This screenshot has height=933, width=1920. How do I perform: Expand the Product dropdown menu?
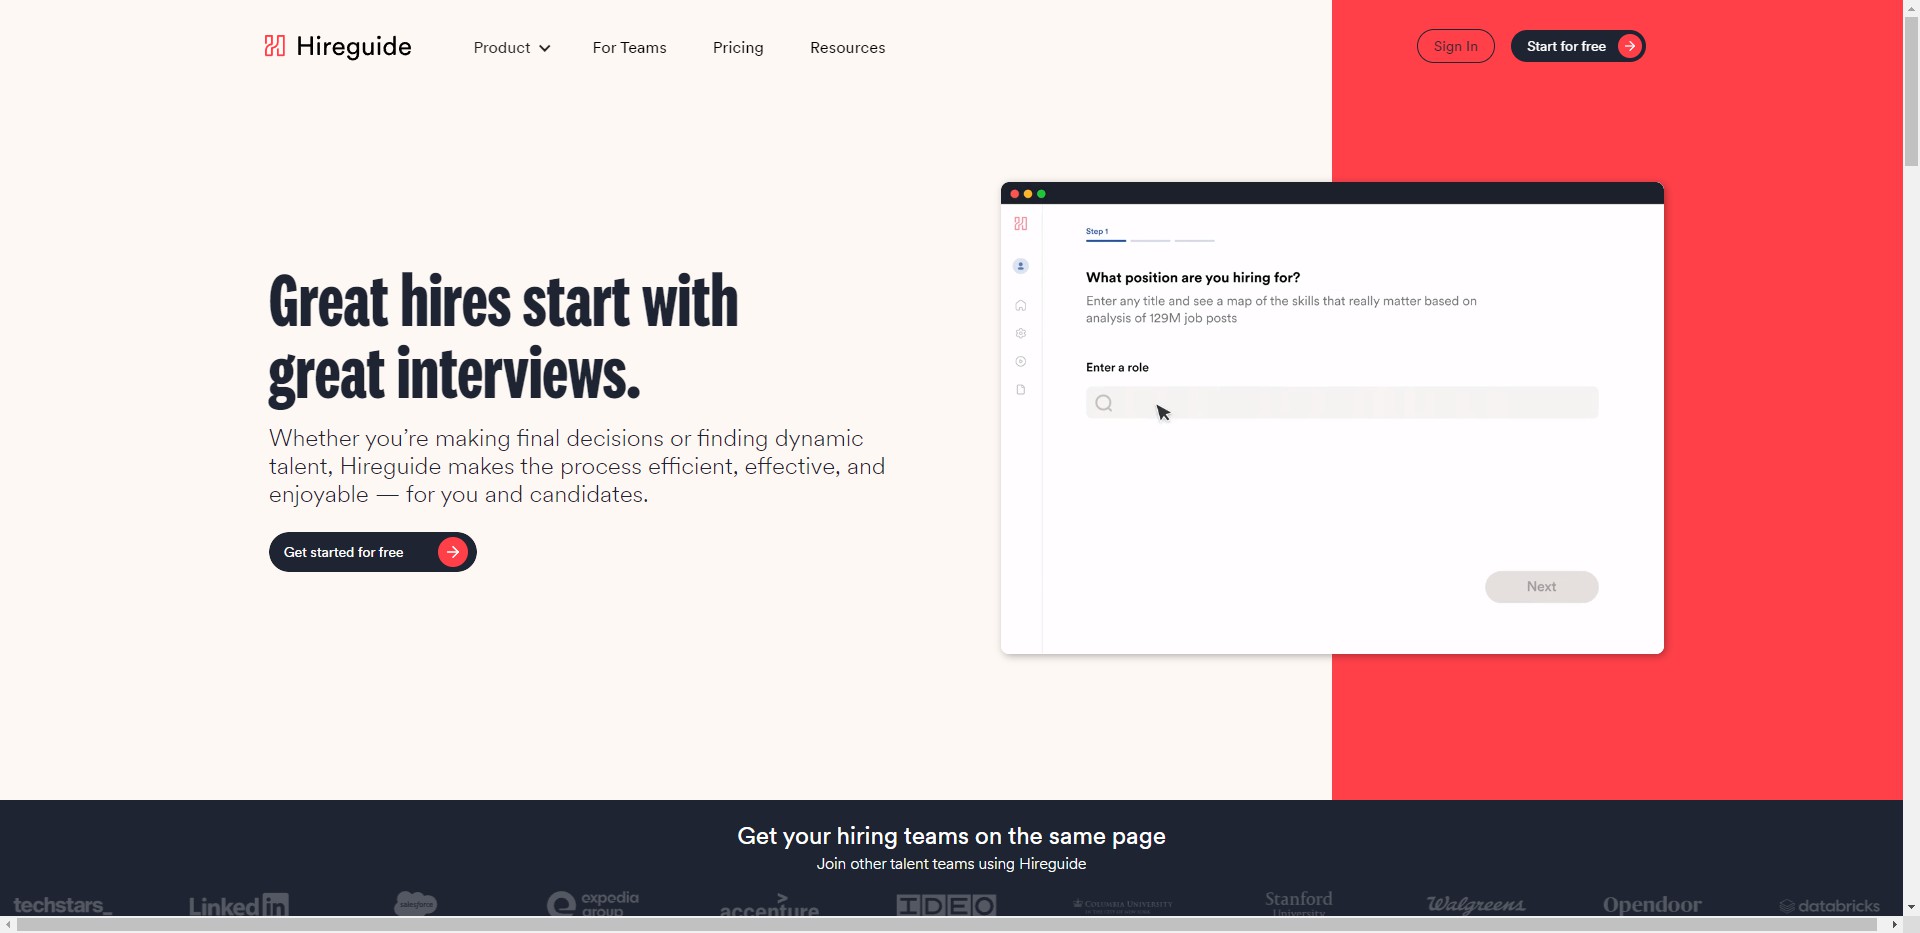[511, 47]
